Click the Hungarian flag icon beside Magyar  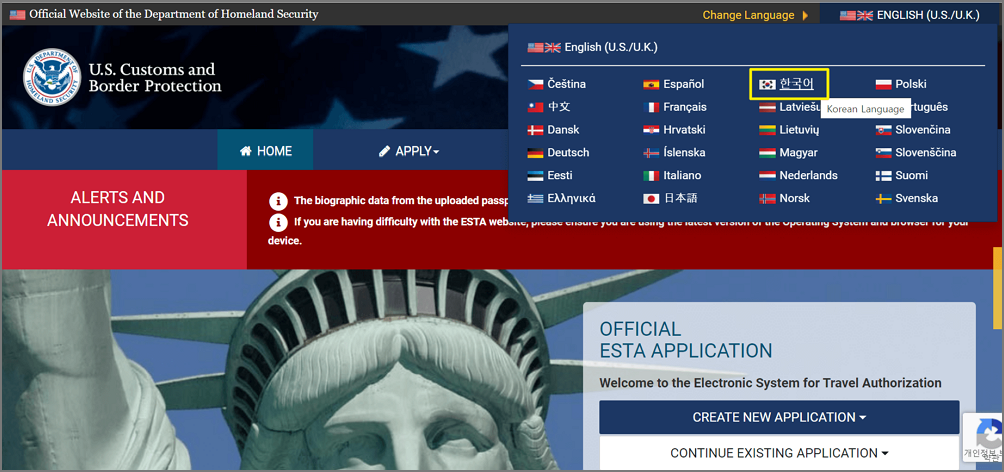[767, 153]
